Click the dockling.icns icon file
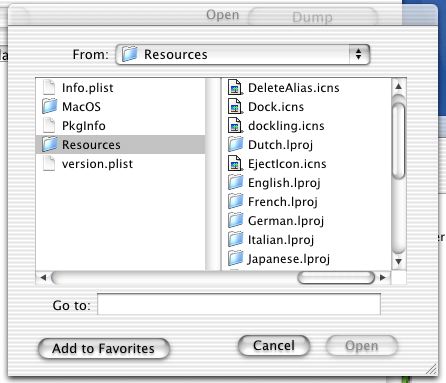 click(235, 126)
